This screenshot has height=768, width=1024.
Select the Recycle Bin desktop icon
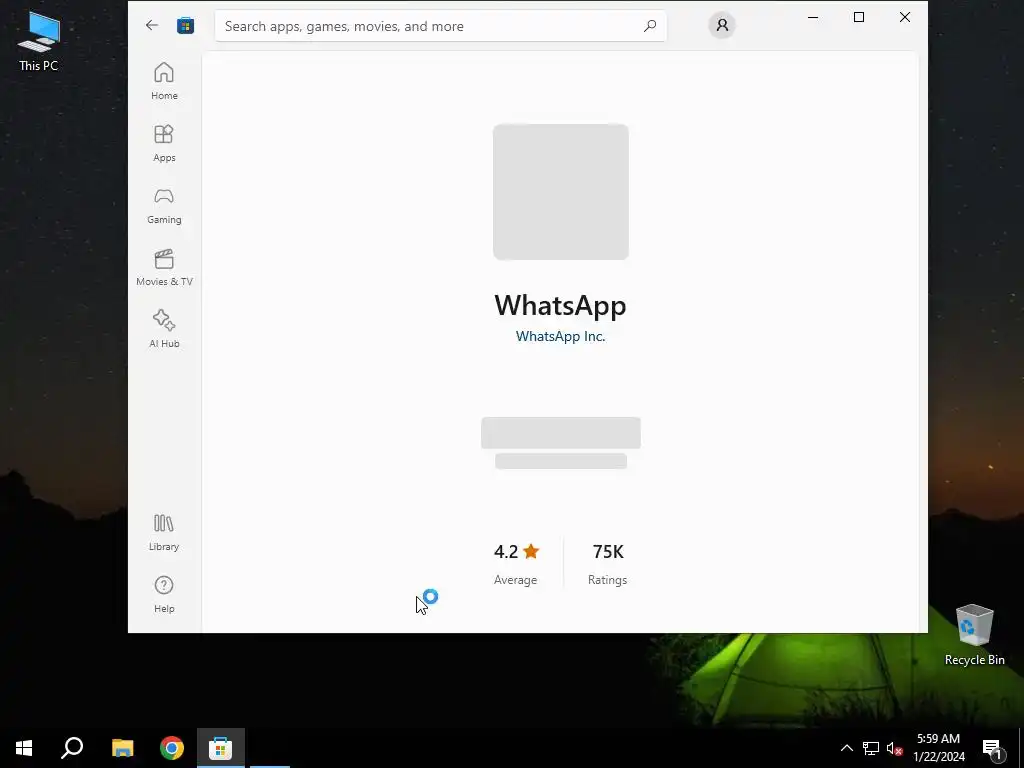pyautogui.click(x=974, y=635)
